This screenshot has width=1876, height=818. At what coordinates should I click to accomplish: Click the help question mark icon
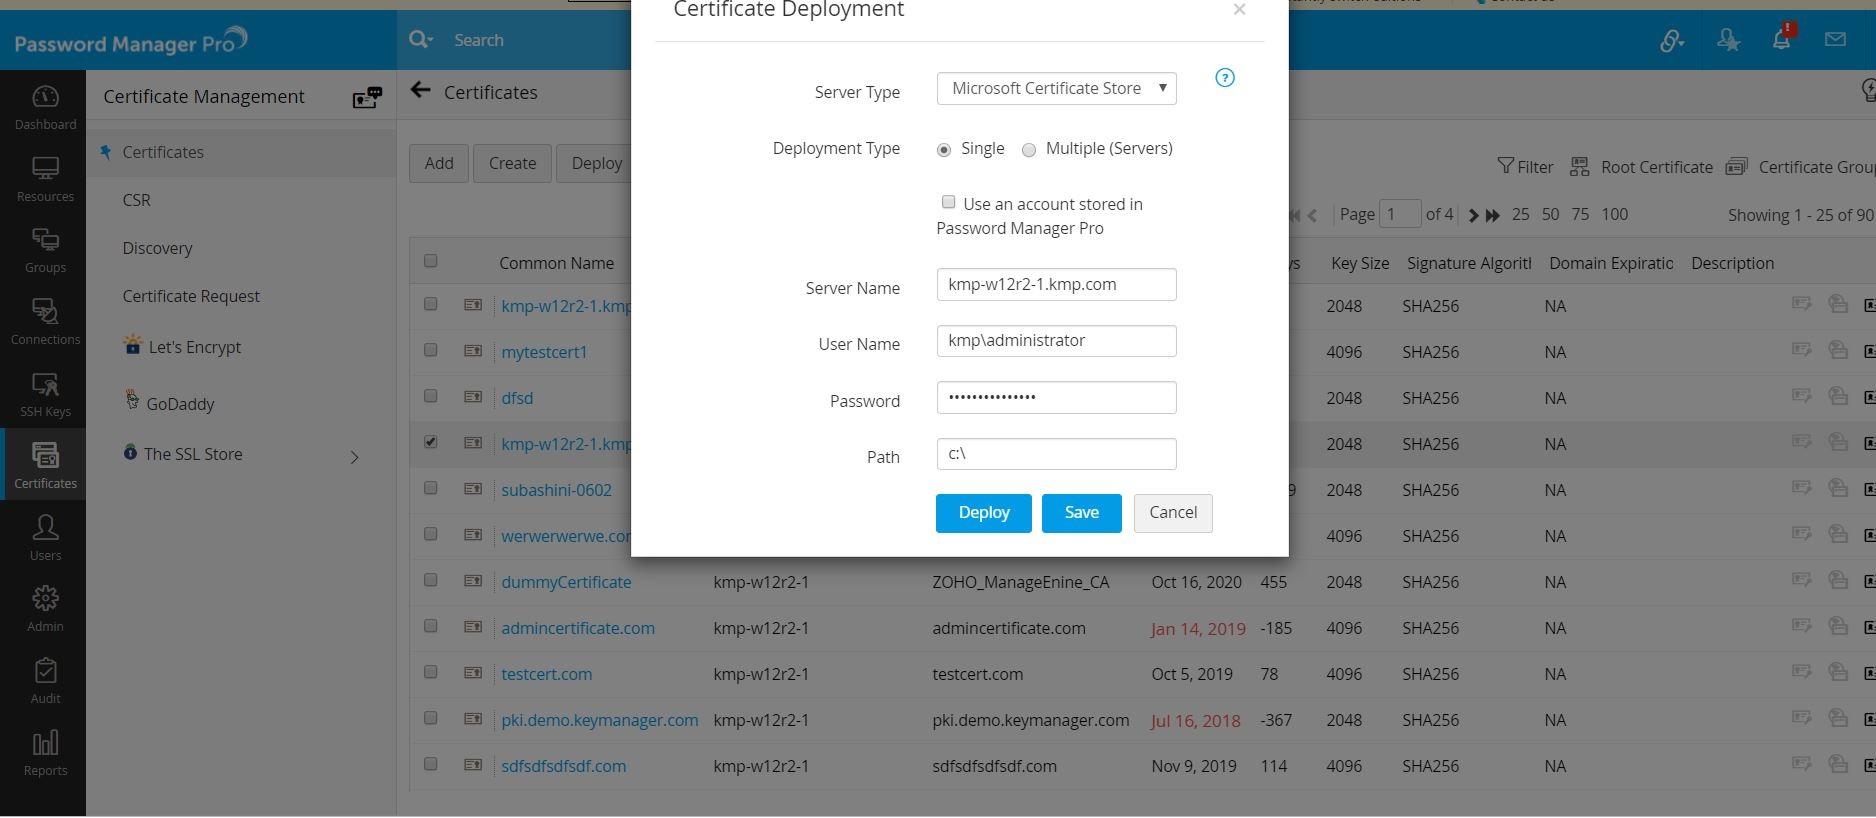tap(1224, 78)
